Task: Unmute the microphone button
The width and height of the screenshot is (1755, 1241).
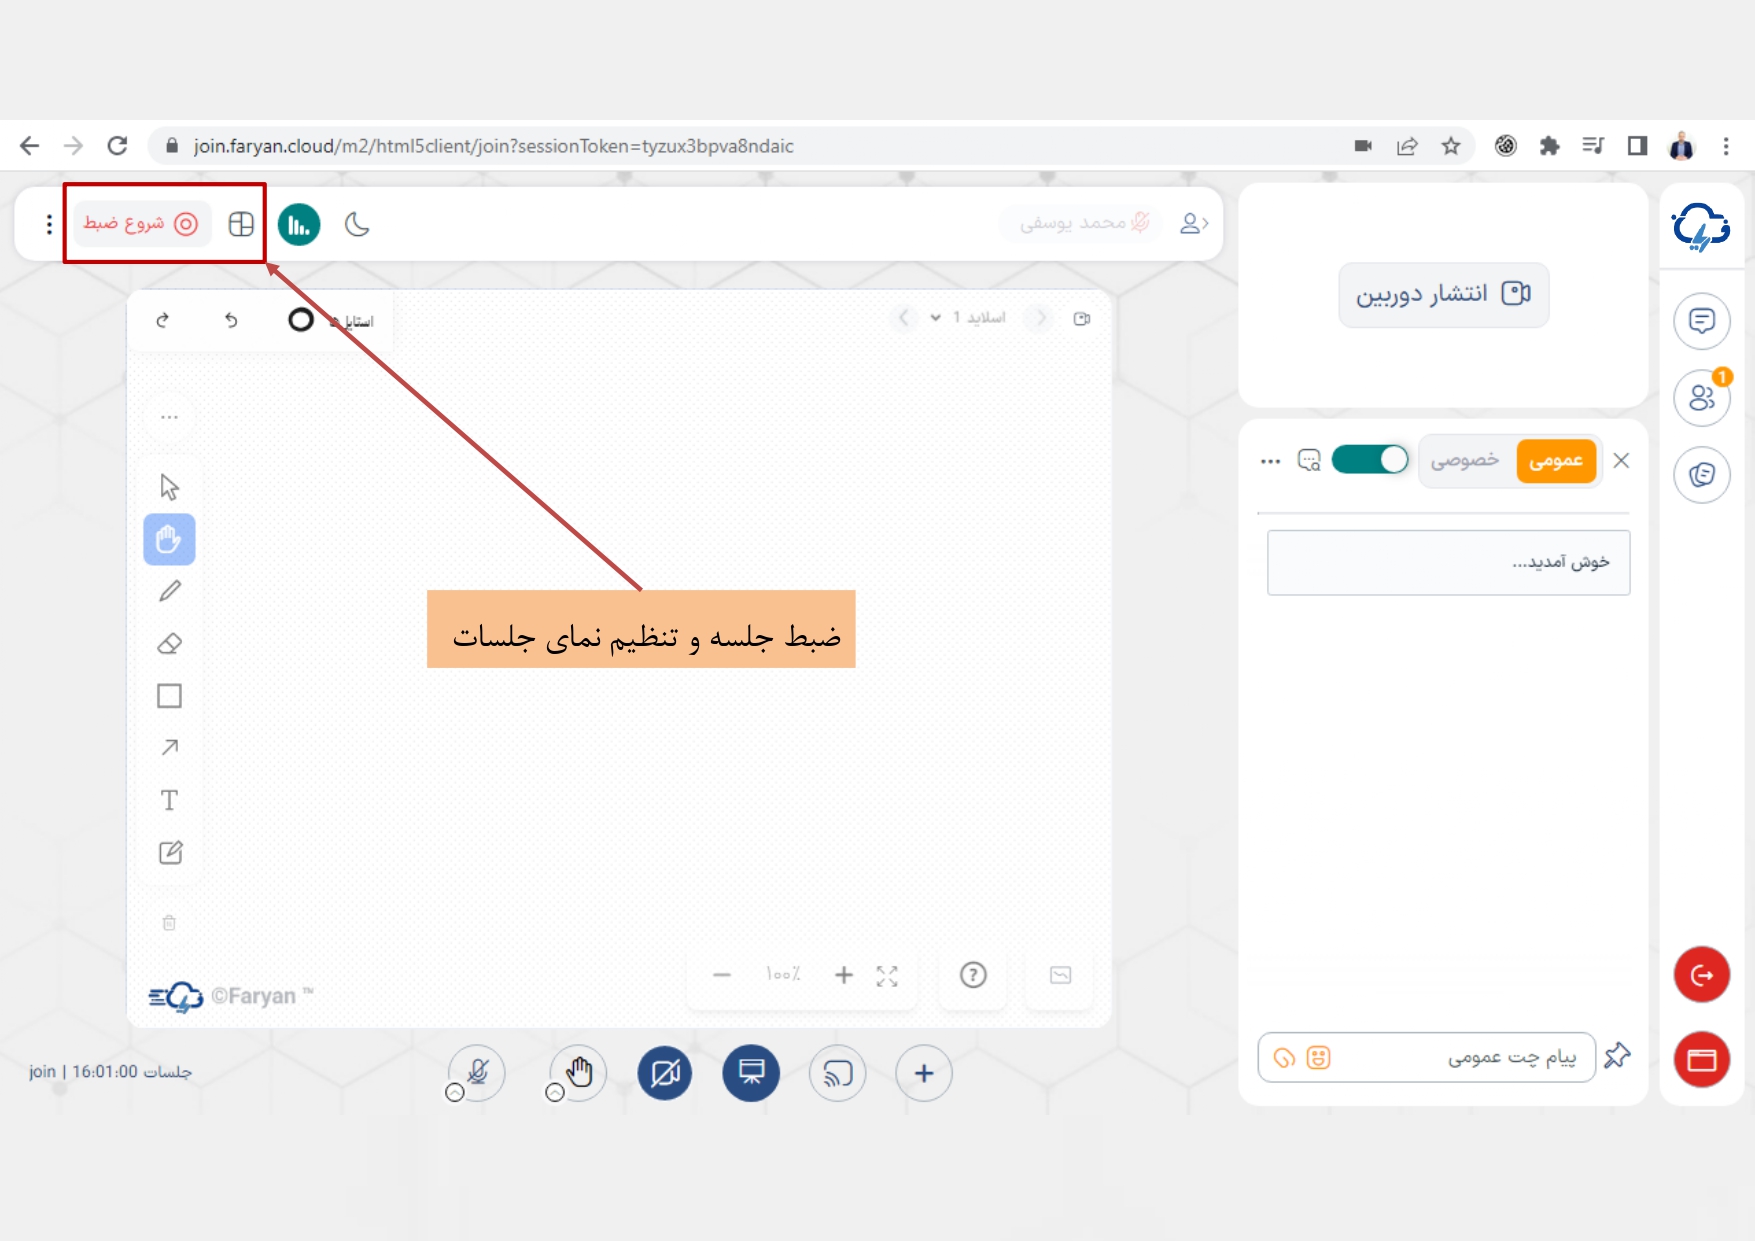Action: point(478,1073)
